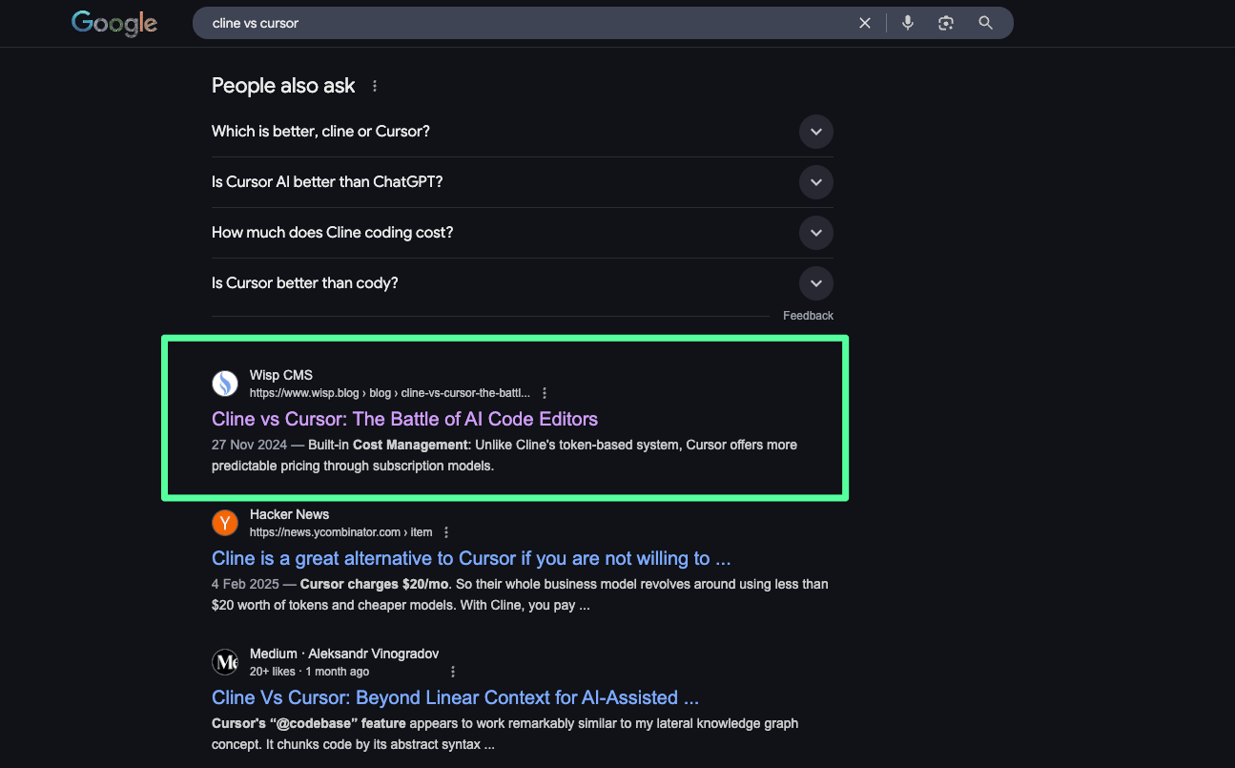Expand "How much does Cline coding cost?" chevron
Screen dimensions: 1235x768
pos(816,233)
